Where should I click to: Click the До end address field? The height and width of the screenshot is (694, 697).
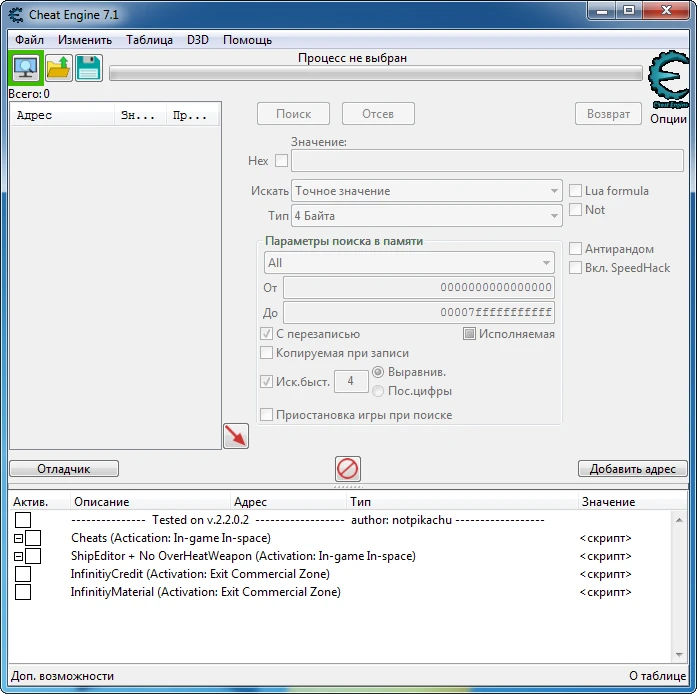(x=419, y=312)
